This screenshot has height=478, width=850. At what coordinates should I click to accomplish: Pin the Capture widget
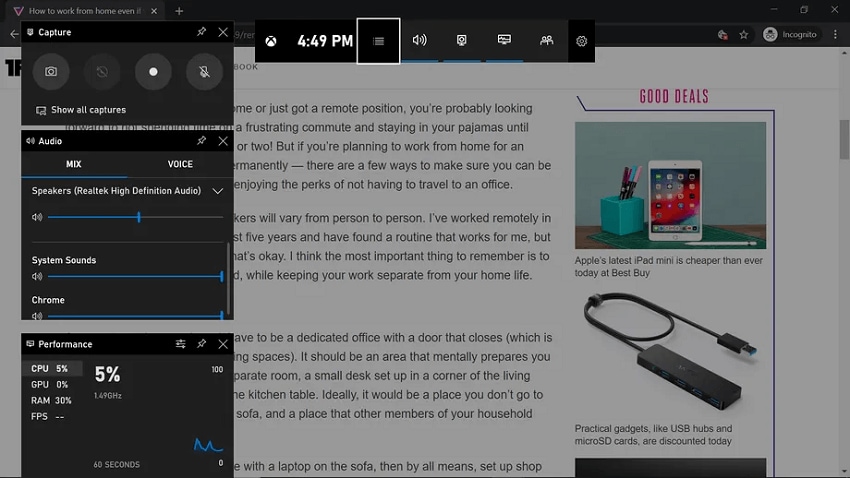pos(201,32)
